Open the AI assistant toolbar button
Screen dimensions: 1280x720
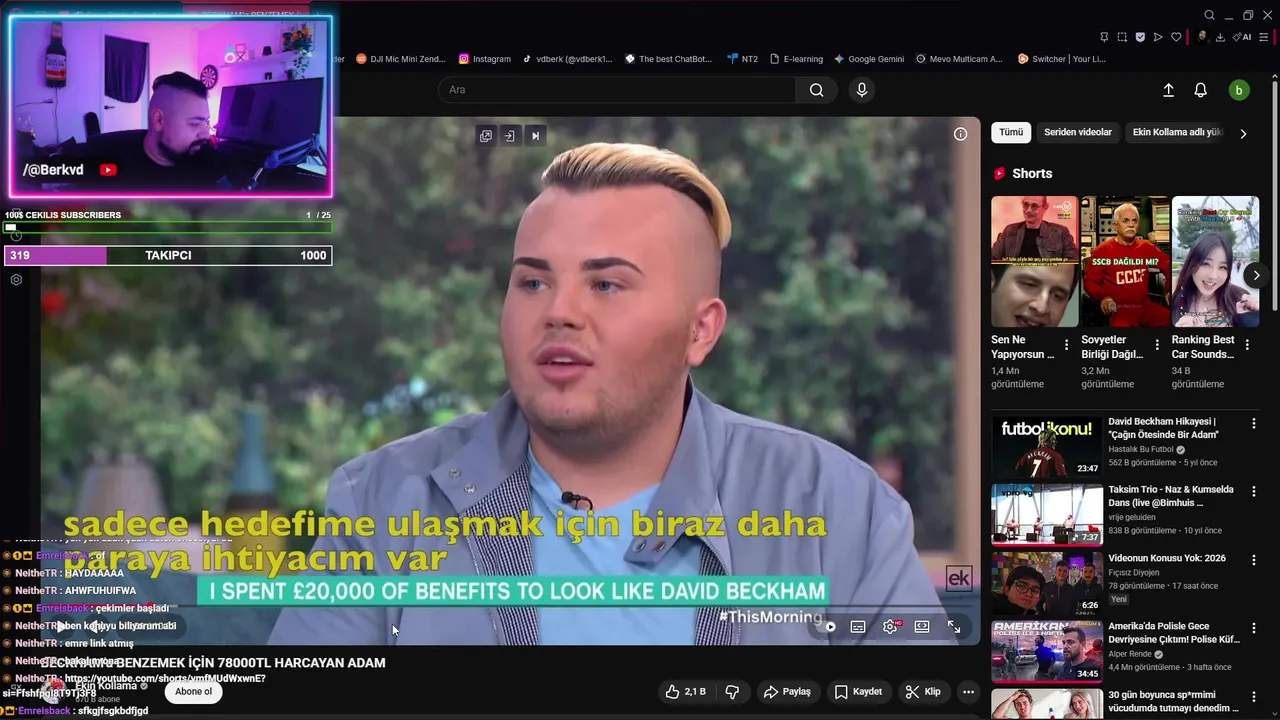(x=1243, y=37)
